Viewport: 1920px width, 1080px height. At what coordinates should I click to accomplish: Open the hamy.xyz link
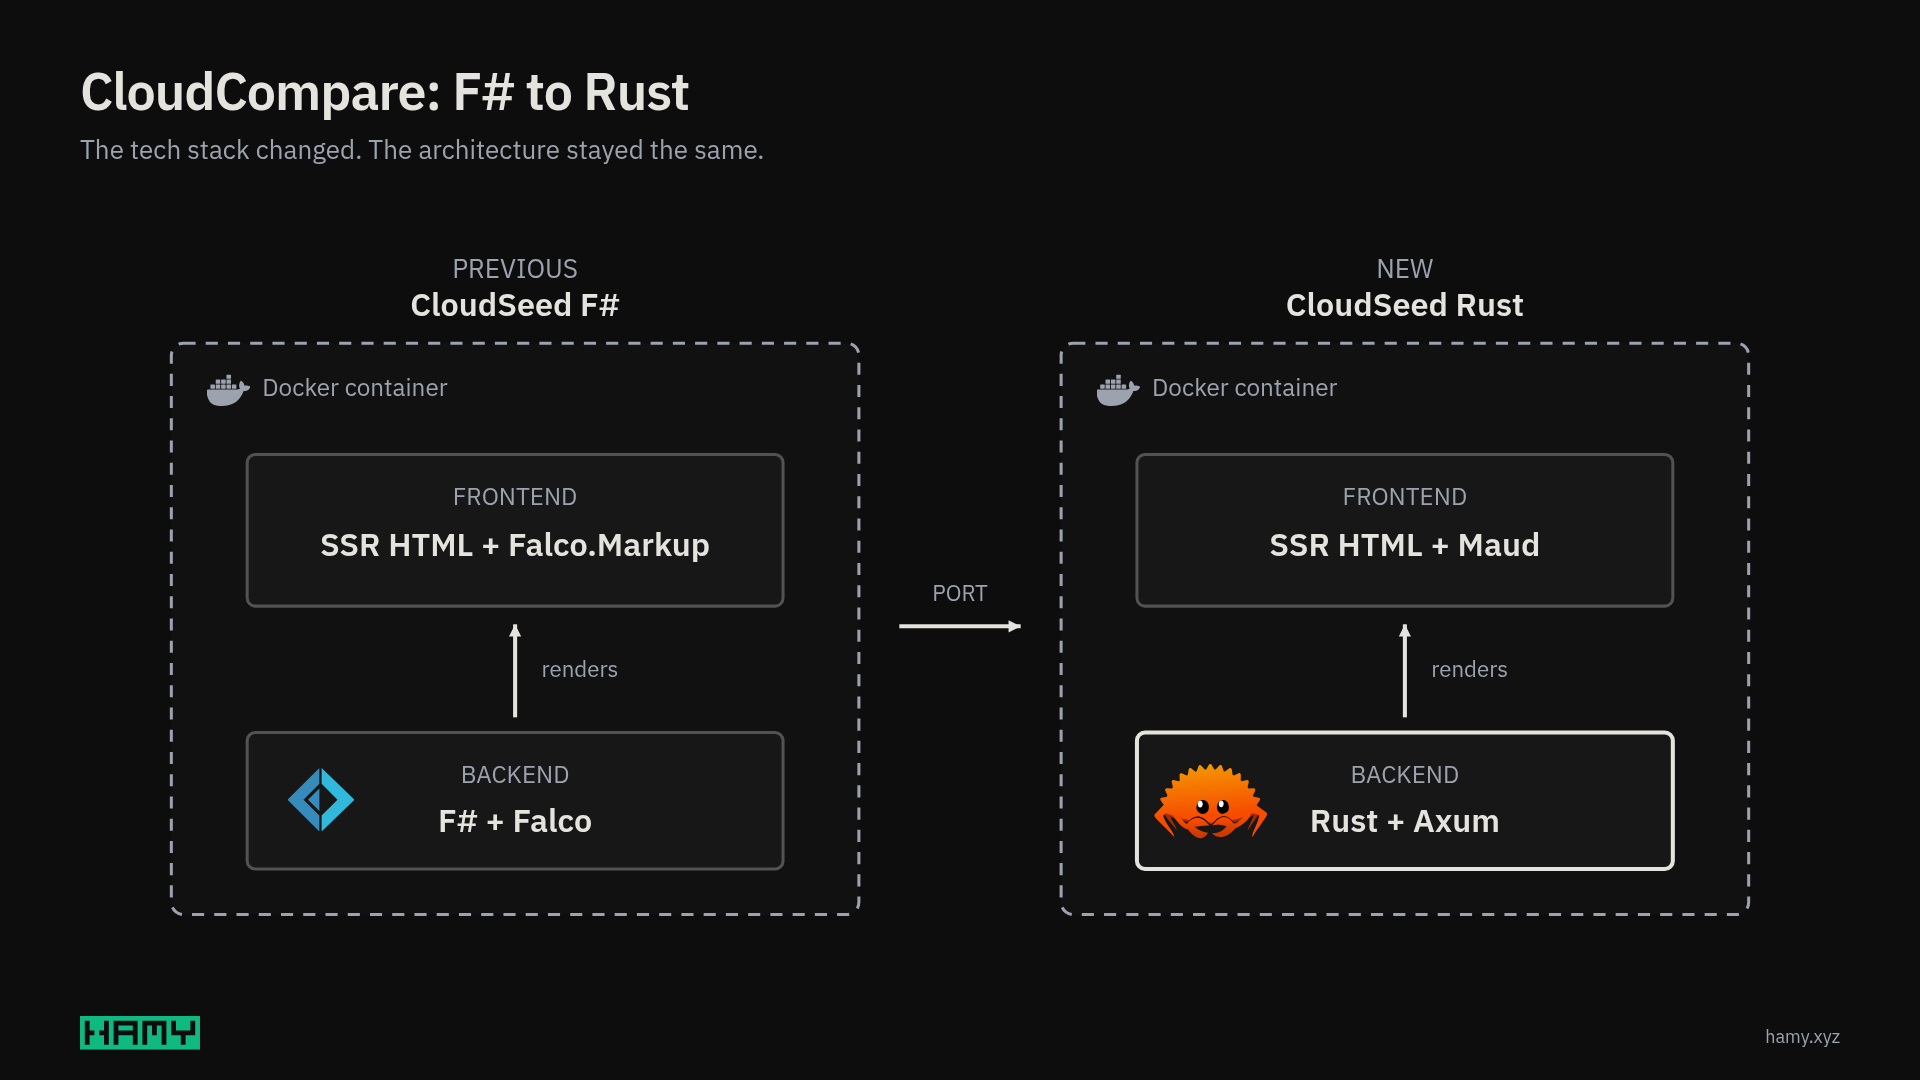point(1802,1037)
